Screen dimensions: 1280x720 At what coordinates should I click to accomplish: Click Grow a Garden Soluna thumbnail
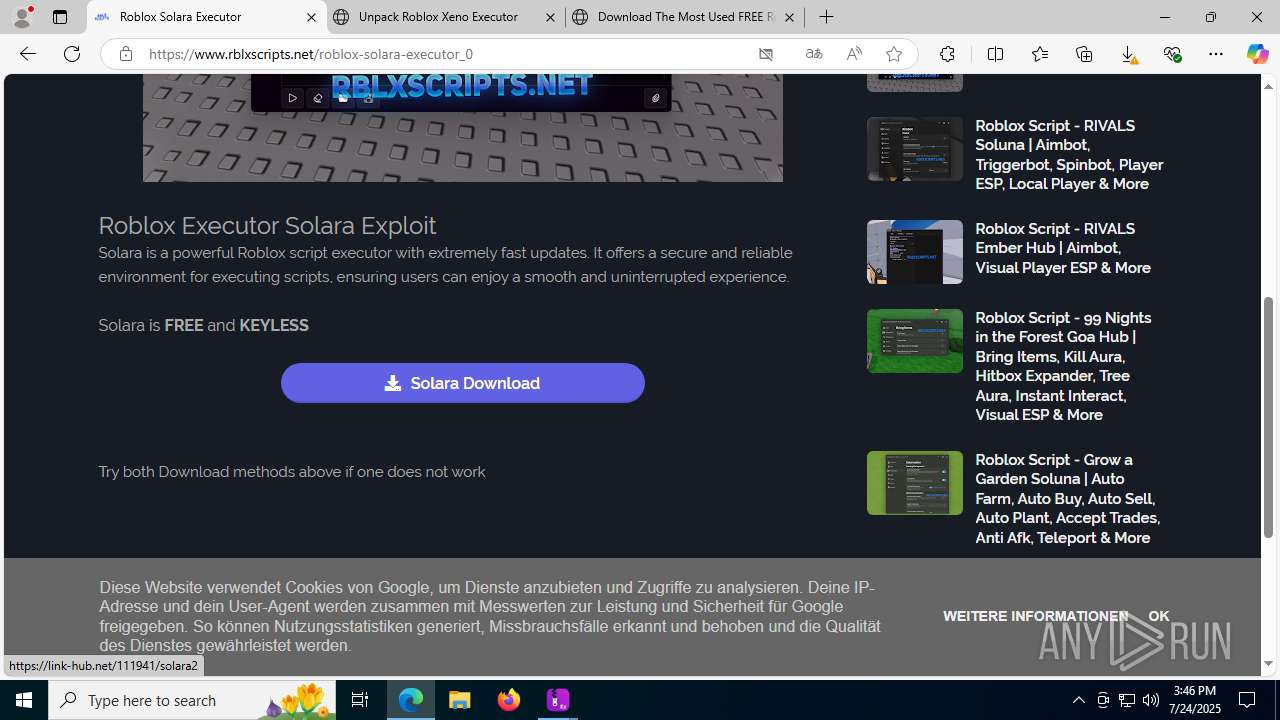(914, 483)
